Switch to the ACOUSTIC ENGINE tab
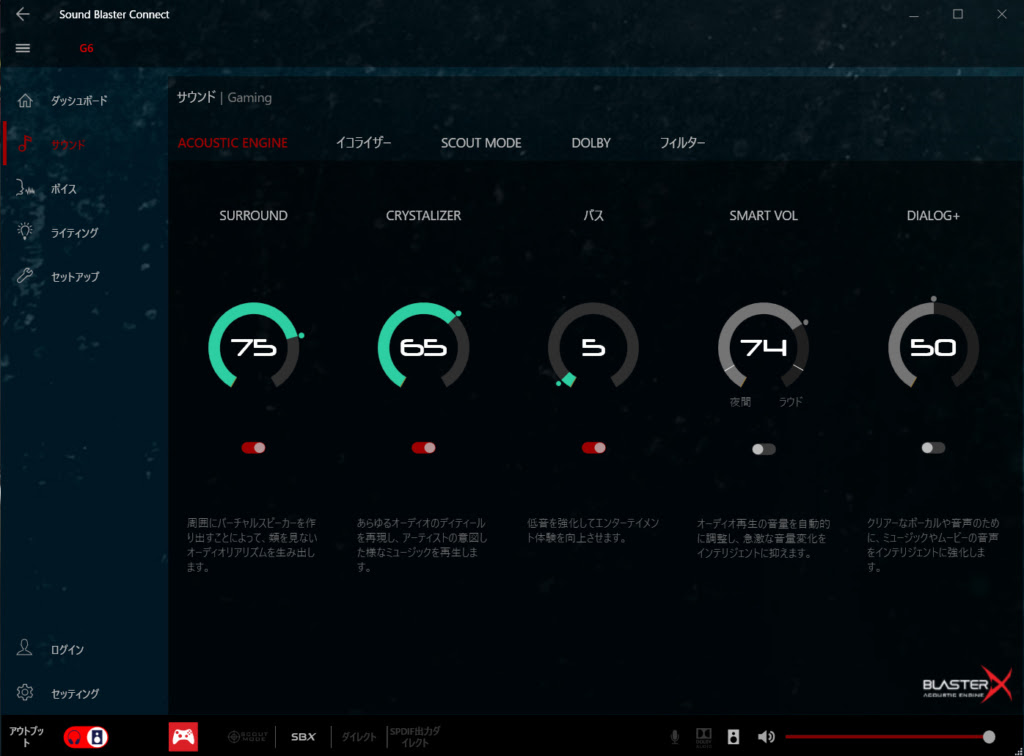Screen dimensions: 1024x756 point(232,143)
